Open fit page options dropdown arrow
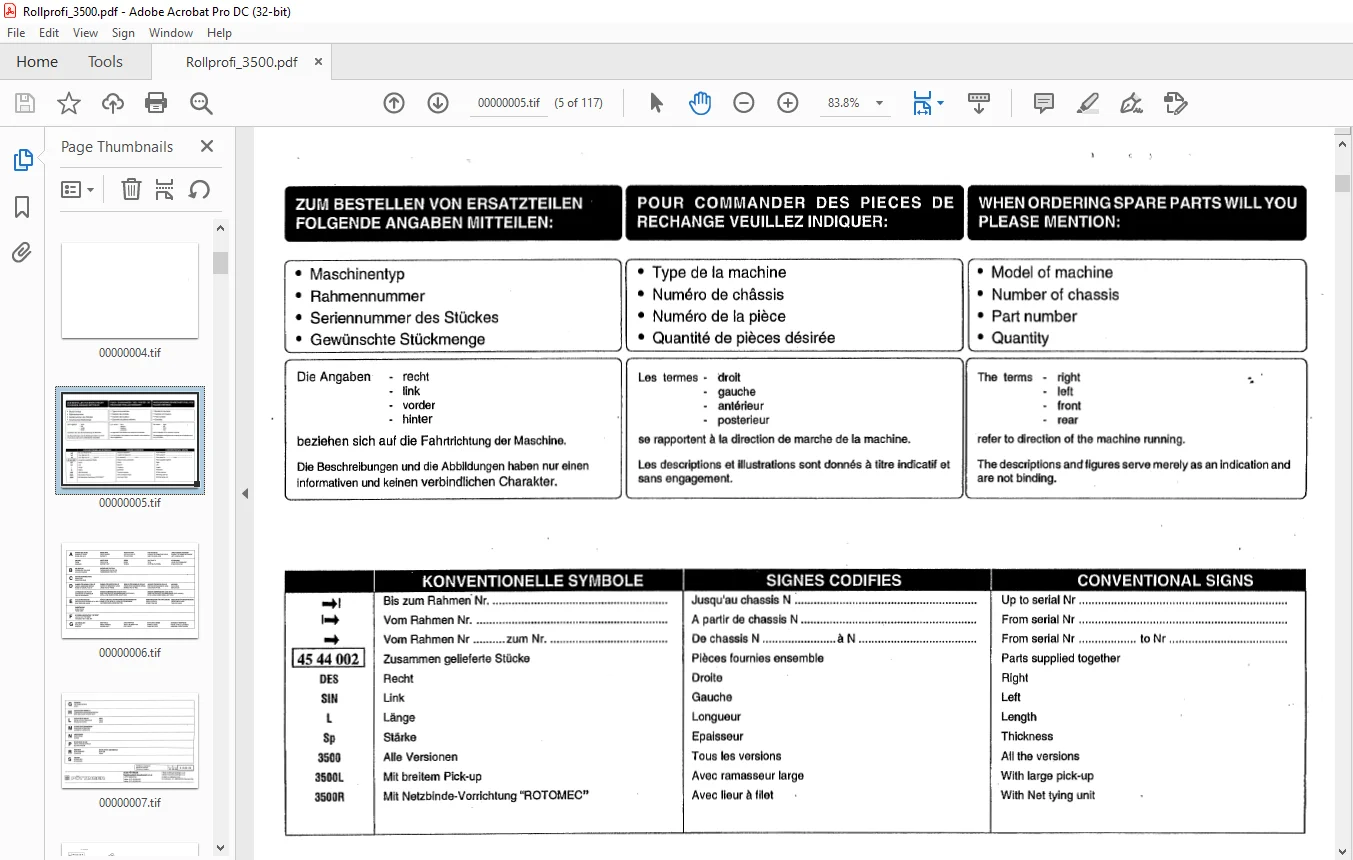This screenshot has width=1353, height=860. pos(940,103)
